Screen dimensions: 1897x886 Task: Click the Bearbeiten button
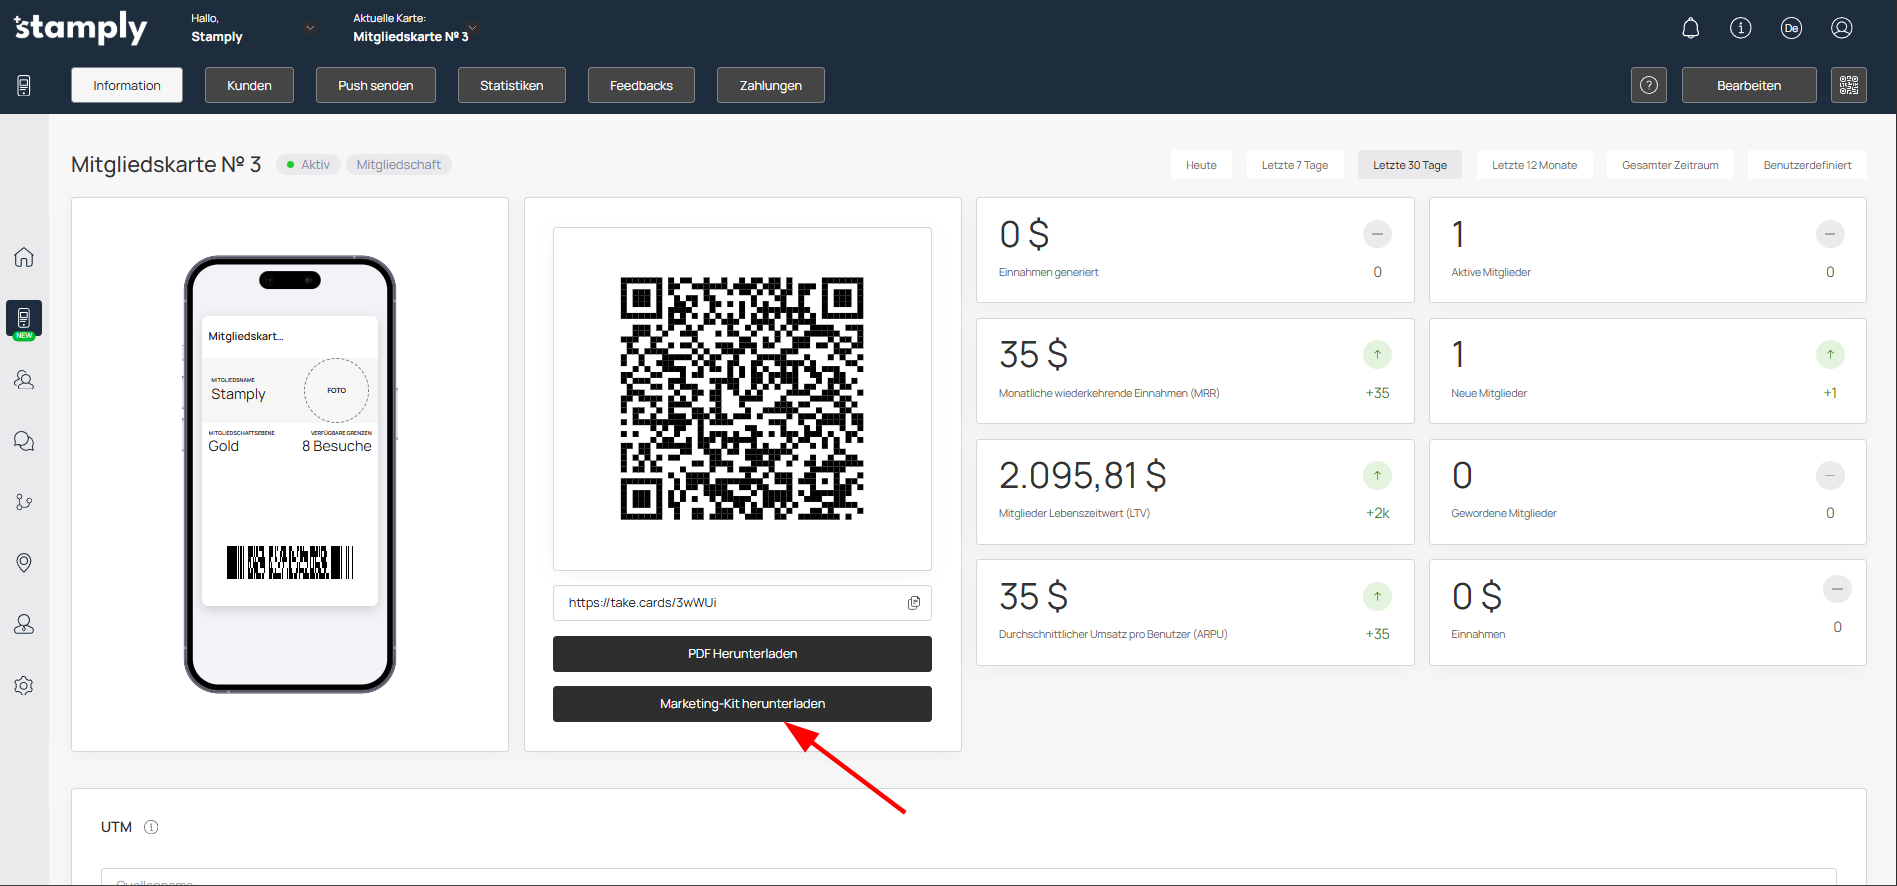coord(1748,85)
